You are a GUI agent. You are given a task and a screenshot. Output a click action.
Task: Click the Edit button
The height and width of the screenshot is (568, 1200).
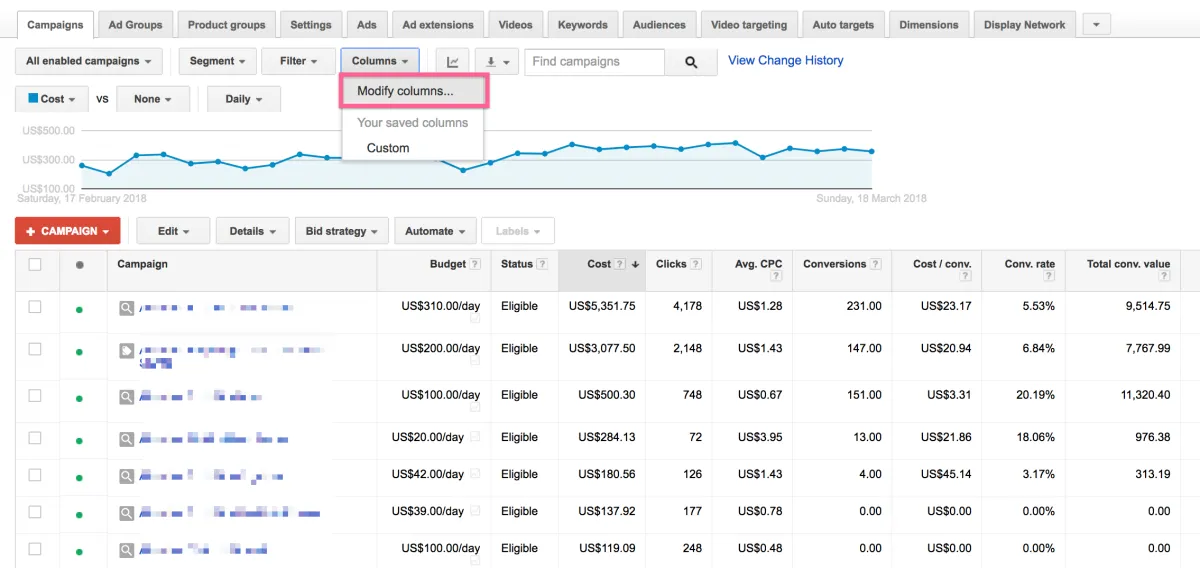click(x=174, y=231)
